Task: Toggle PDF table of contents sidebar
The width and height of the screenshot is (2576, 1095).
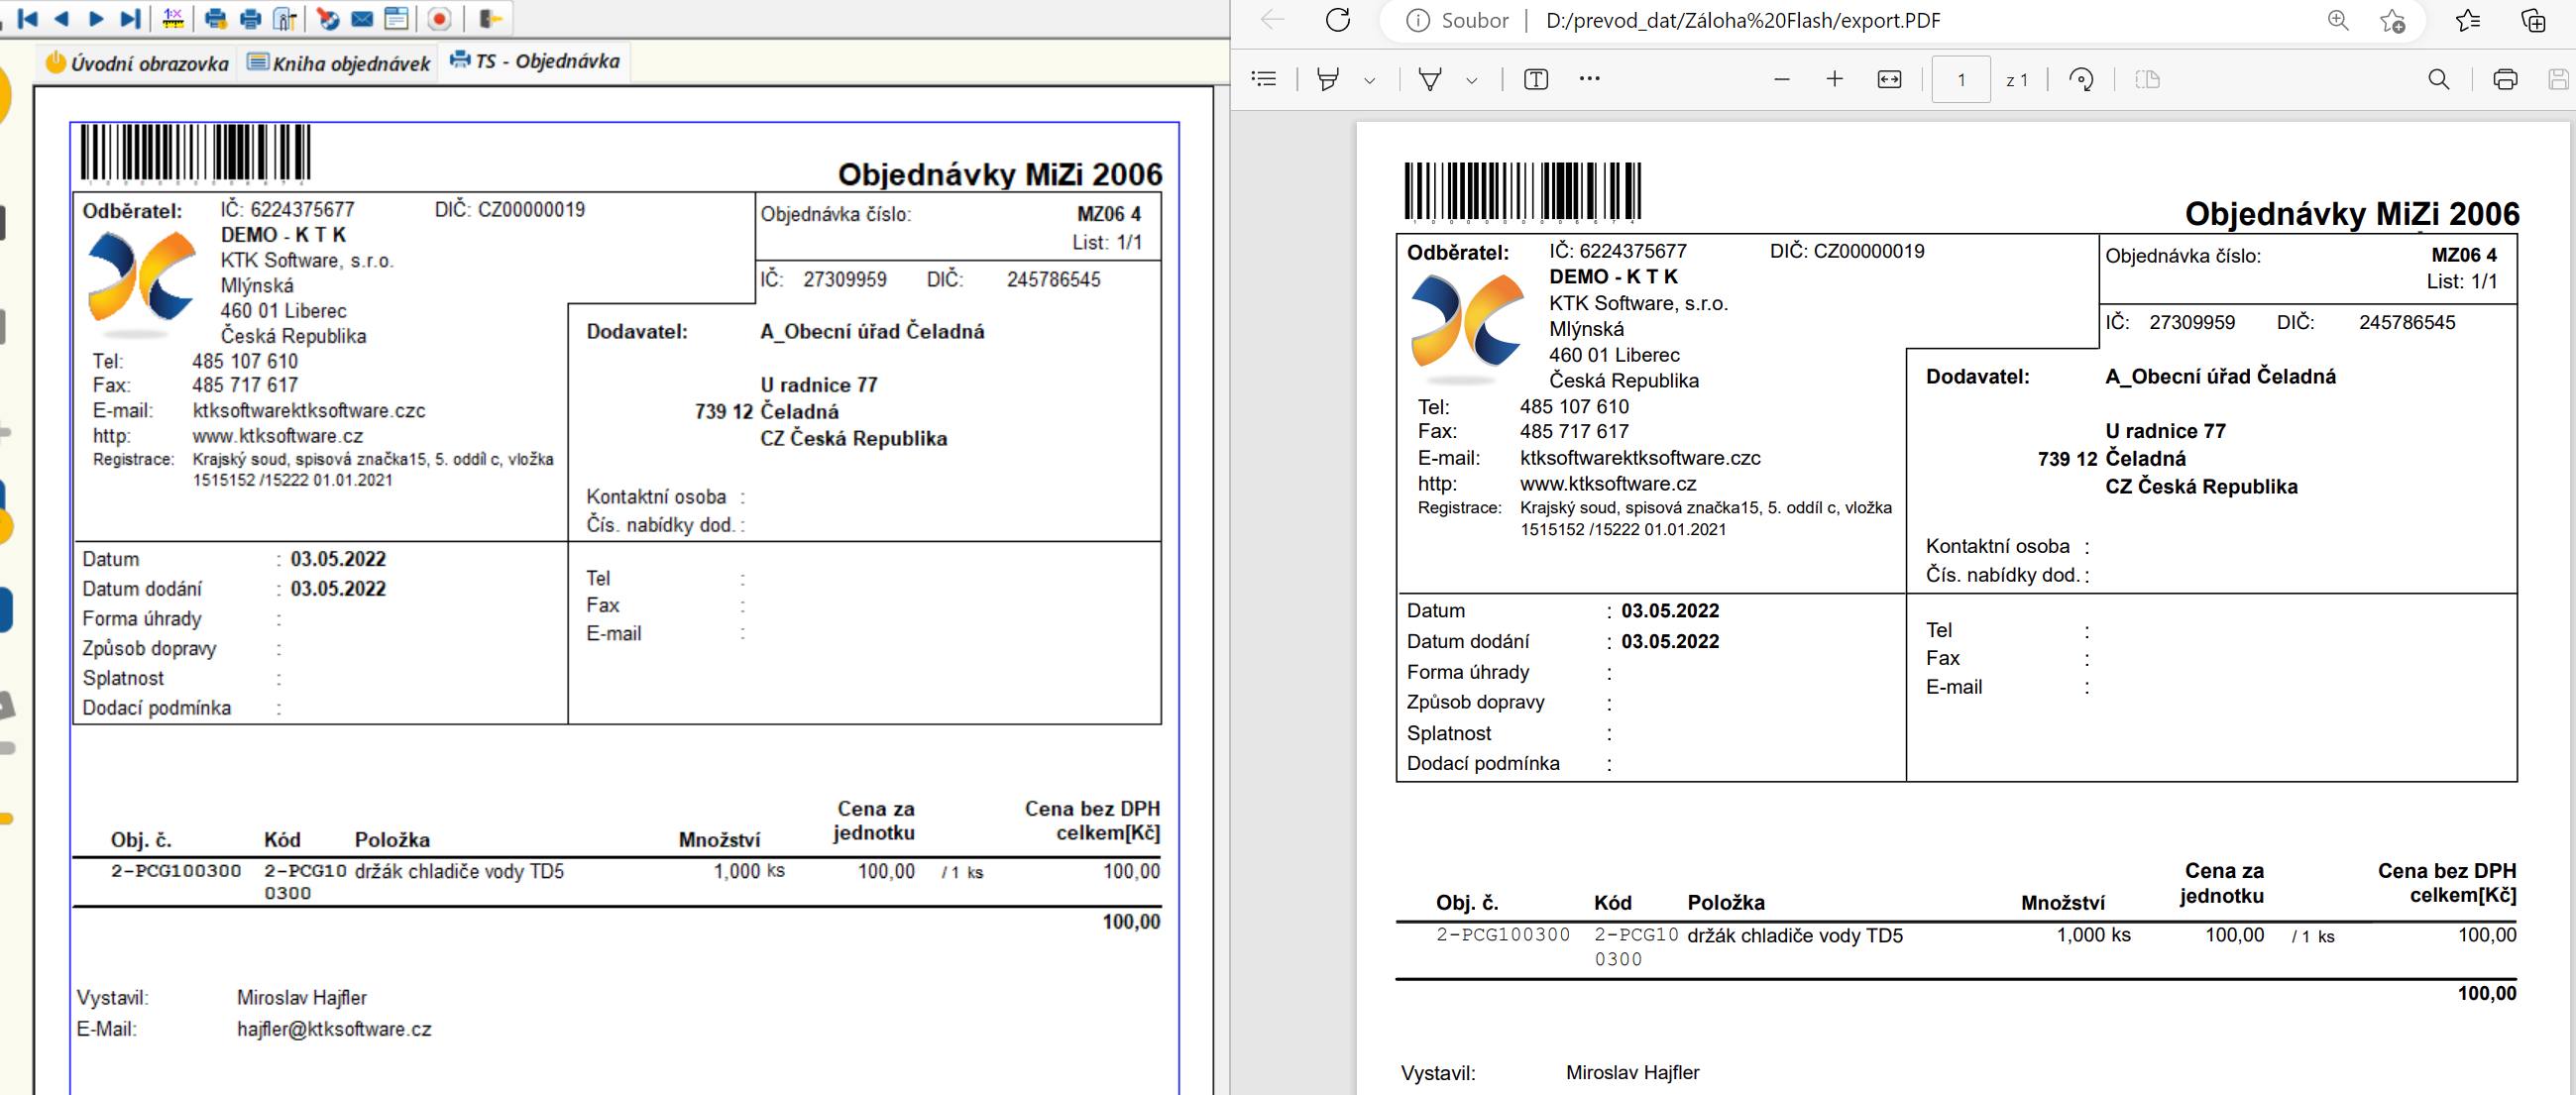Action: pos(1264,79)
